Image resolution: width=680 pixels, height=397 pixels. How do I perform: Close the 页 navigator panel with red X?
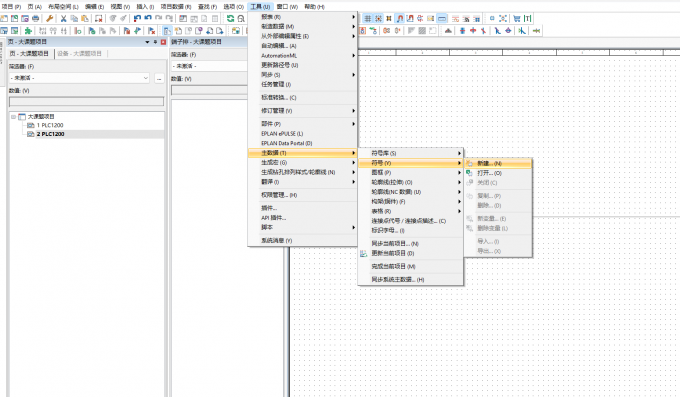coord(163,42)
